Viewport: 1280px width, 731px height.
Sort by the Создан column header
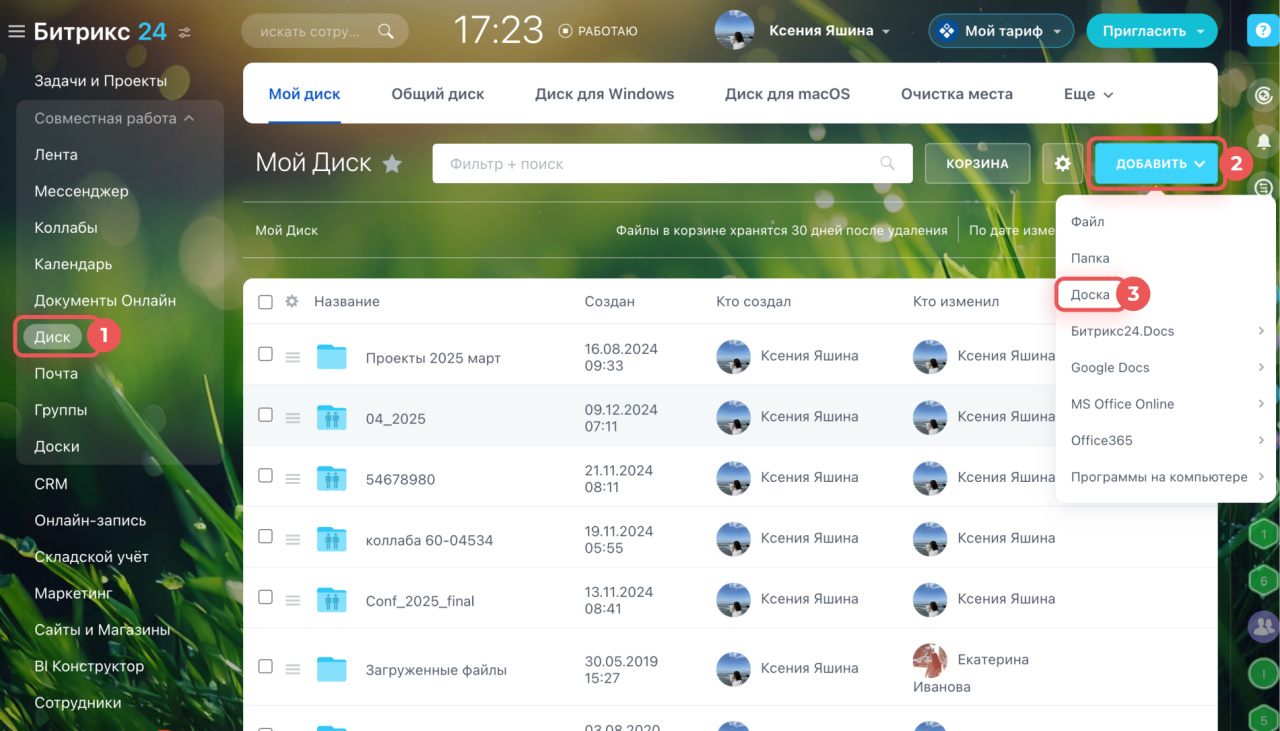click(609, 301)
